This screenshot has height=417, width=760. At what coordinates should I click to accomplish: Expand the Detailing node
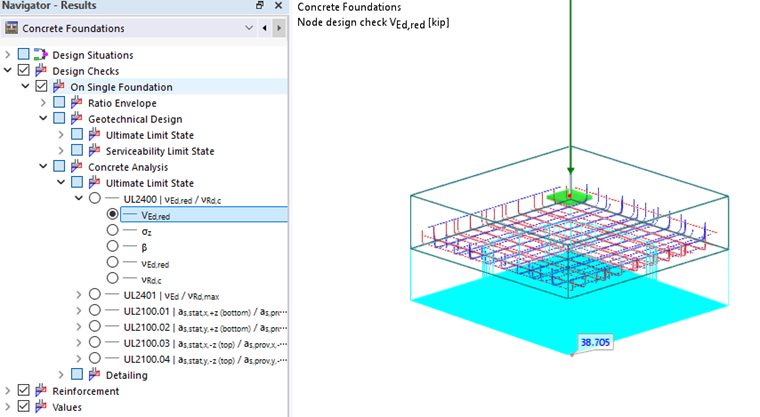point(61,374)
